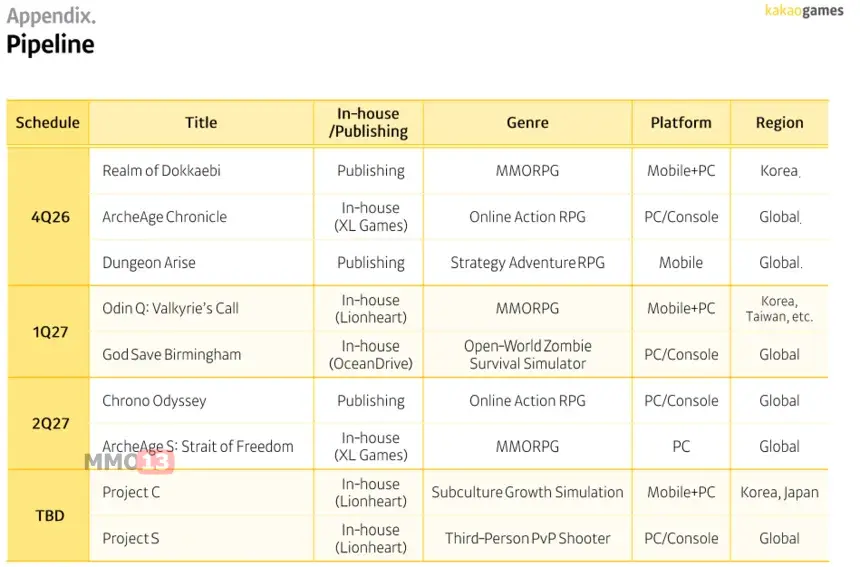
Task: Click 'Mobile+PC' in Realm of Dokkaebi row
Action: point(681,171)
